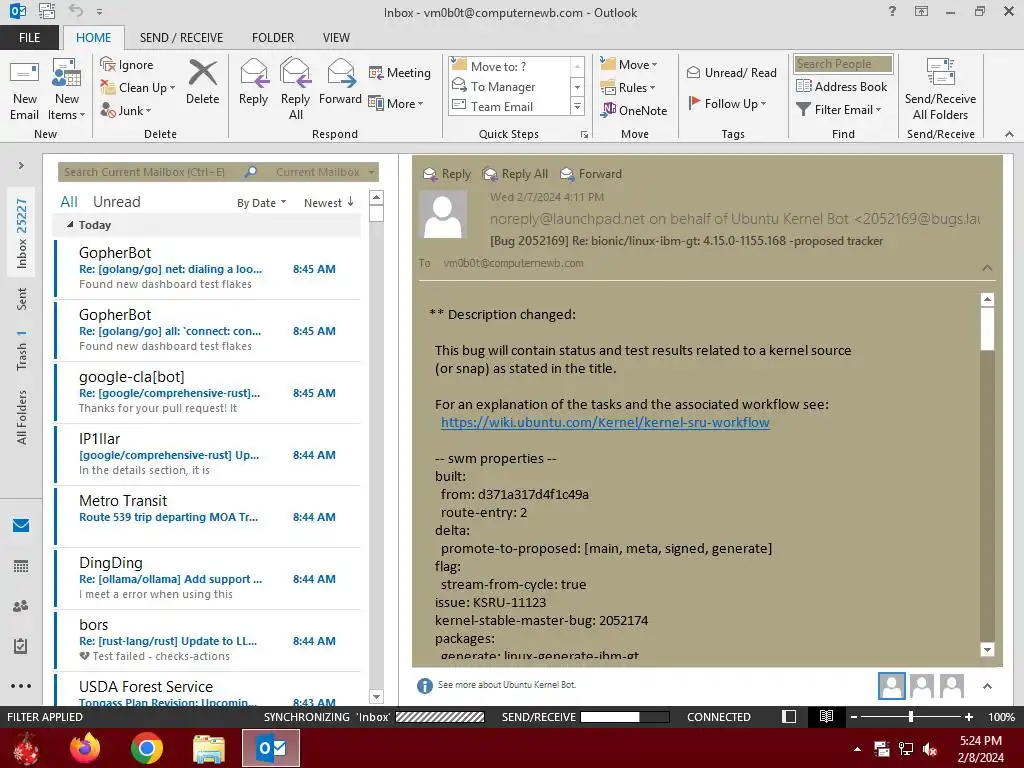Open the DingDing ollama email
This screenshot has height=768, width=1024.
coord(208,579)
